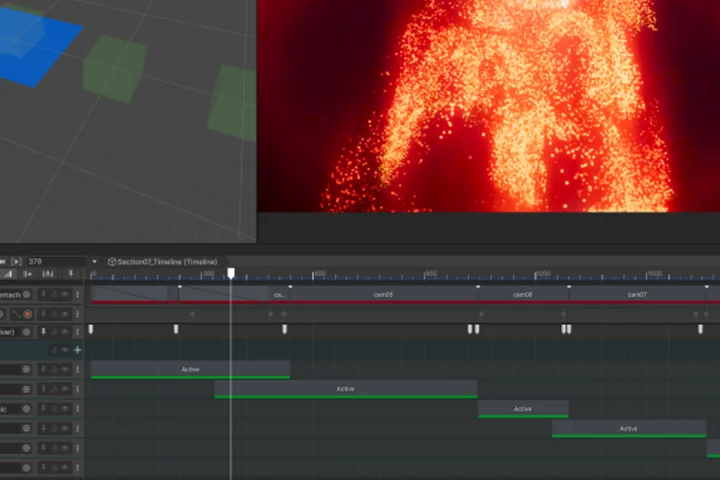Lock the signal receiver track
This screenshot has width=720, height=480.
click(54, 331)
